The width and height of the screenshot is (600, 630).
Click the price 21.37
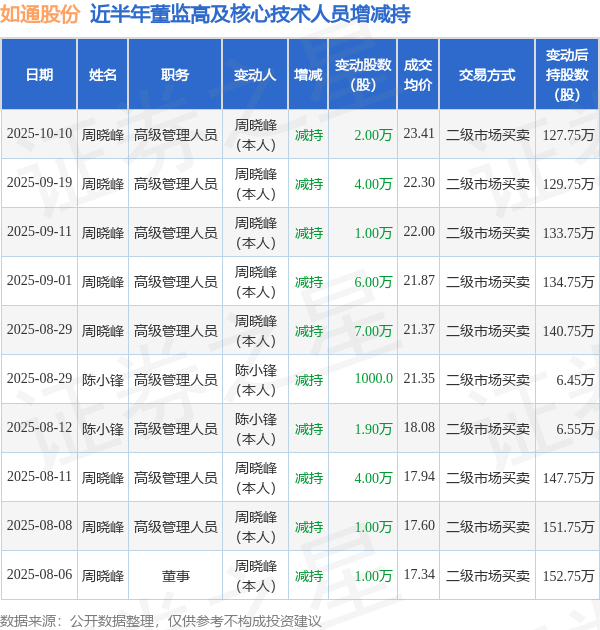pyautogui.click(x=419, y=329)
